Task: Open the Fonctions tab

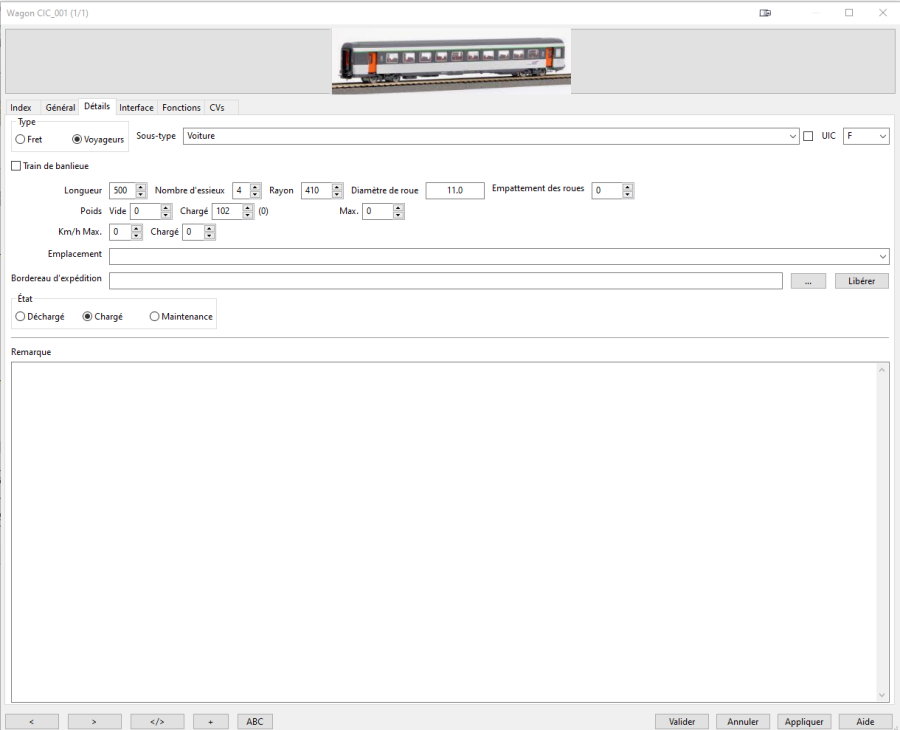Action: [181, 107]
